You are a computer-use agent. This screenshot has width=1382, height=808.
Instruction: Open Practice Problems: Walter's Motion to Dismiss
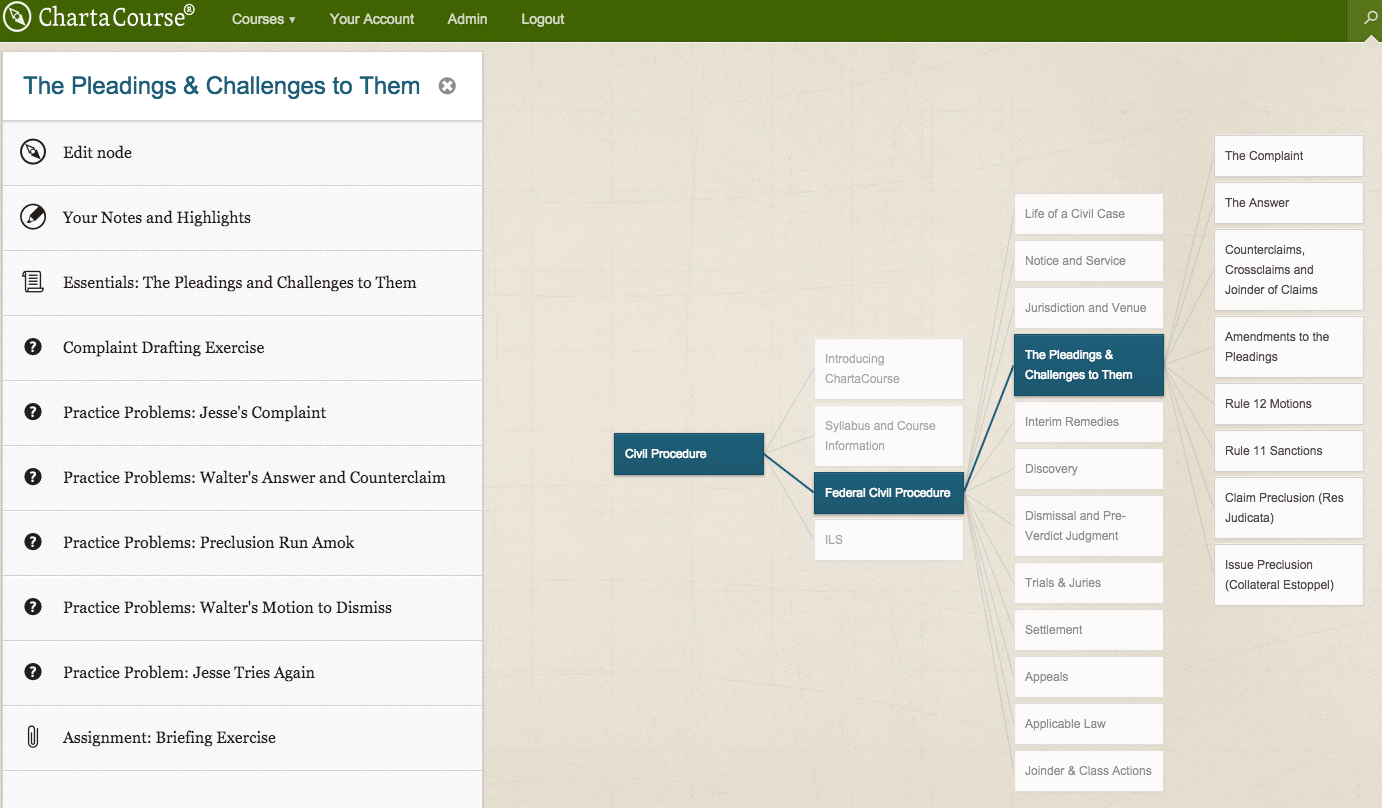coord(242,608)
